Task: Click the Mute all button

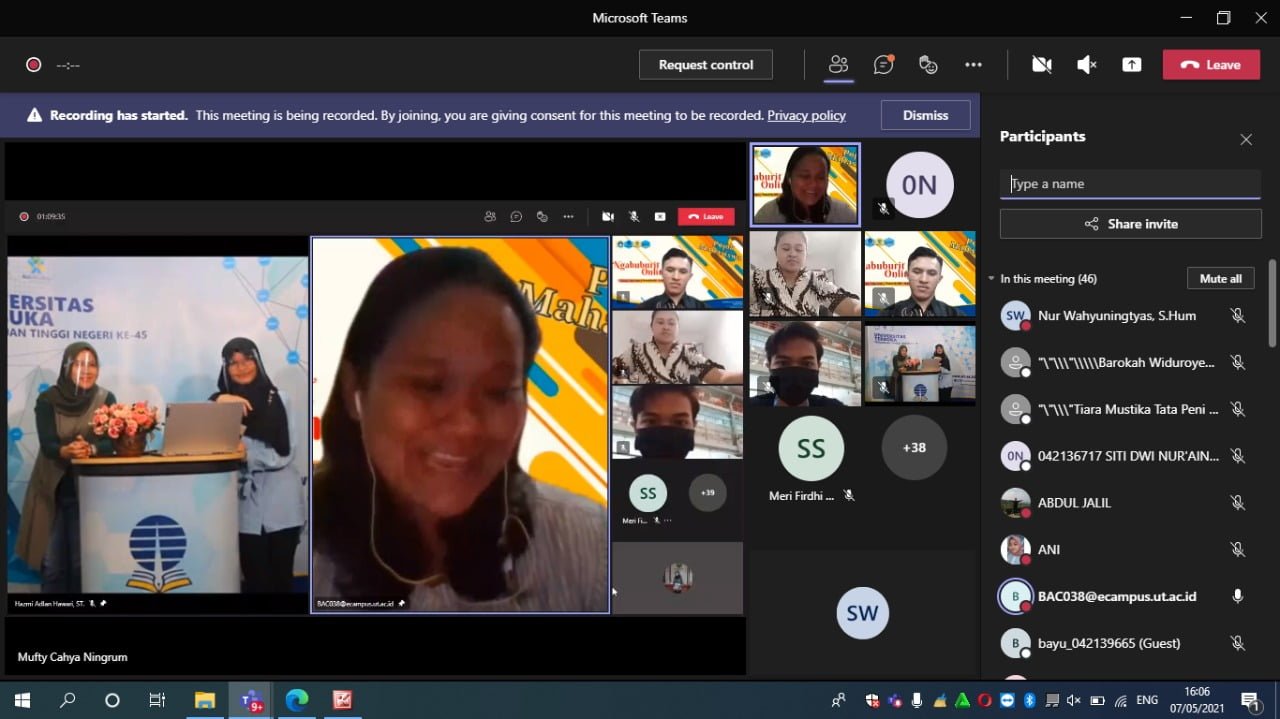Action: click(x=1220, y=279)
